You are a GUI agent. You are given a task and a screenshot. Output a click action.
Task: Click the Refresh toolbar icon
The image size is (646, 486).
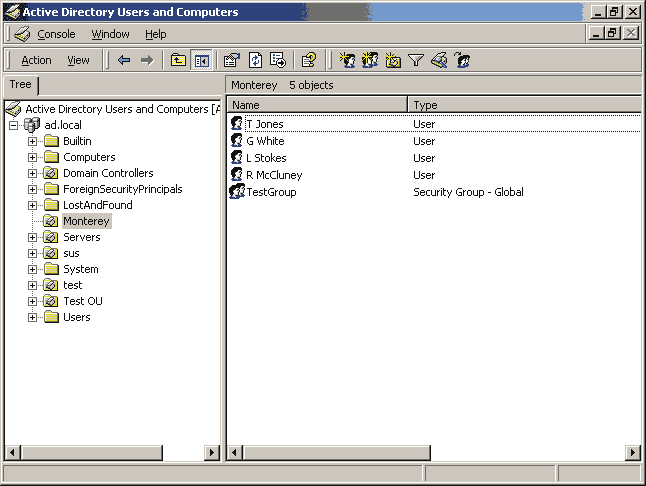tap(255, 60)
